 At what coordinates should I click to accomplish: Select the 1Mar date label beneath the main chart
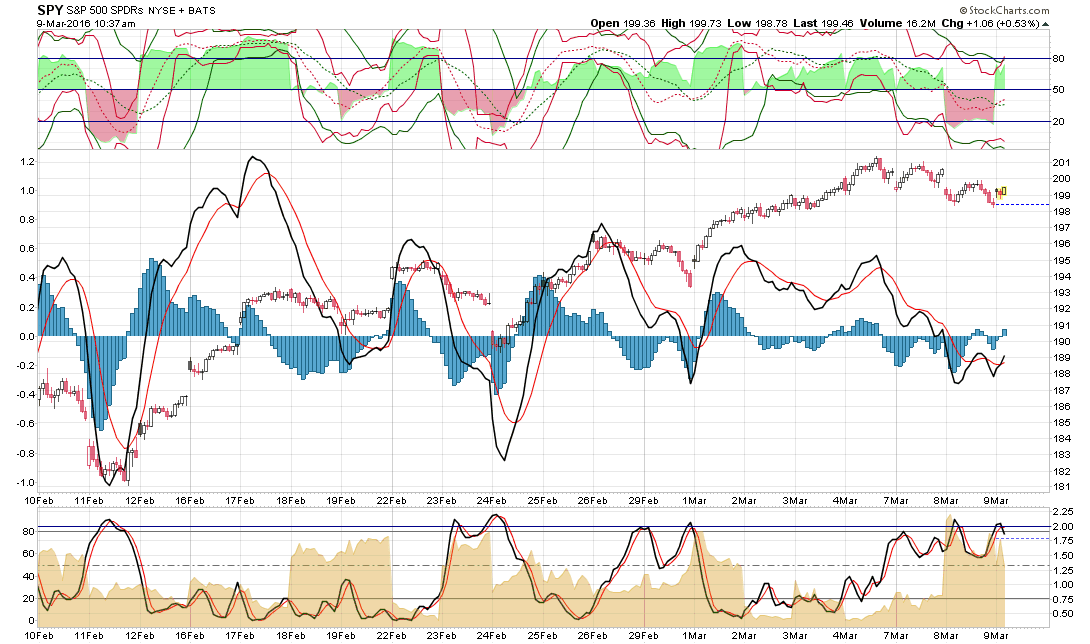click(694, 501)
